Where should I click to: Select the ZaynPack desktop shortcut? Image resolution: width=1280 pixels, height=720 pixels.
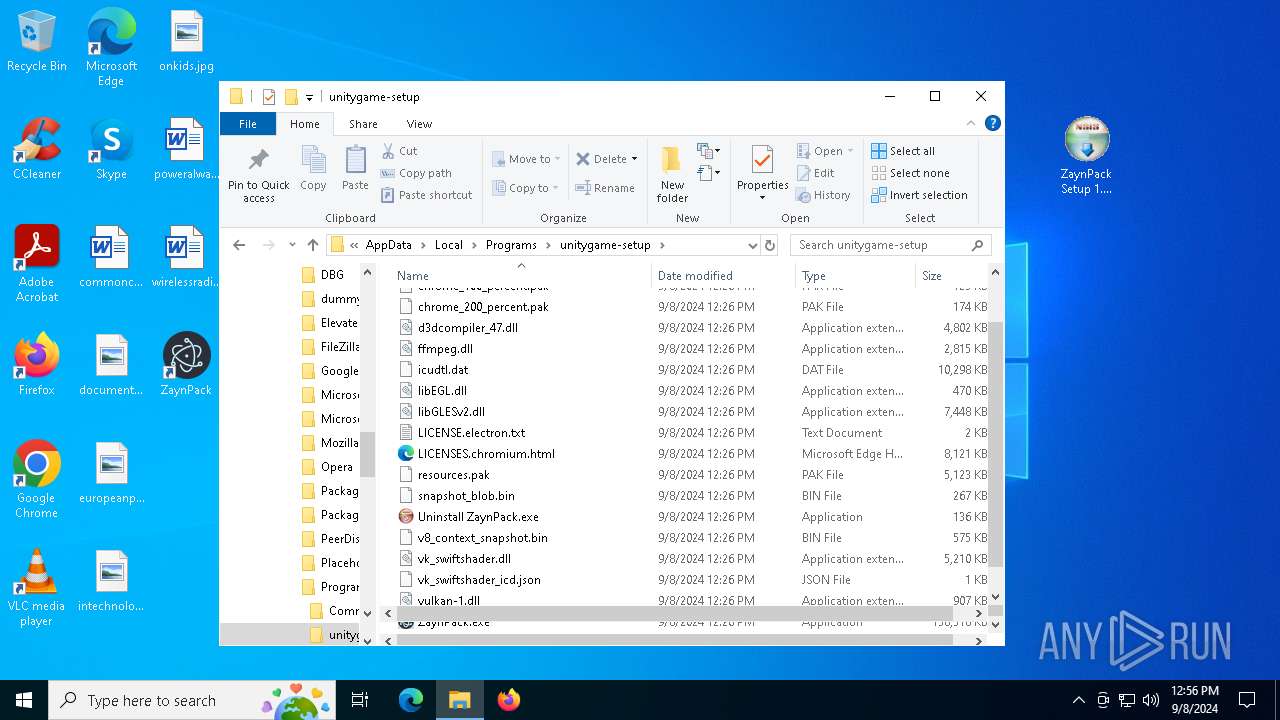pyautogui.click(x=186, y=364)
